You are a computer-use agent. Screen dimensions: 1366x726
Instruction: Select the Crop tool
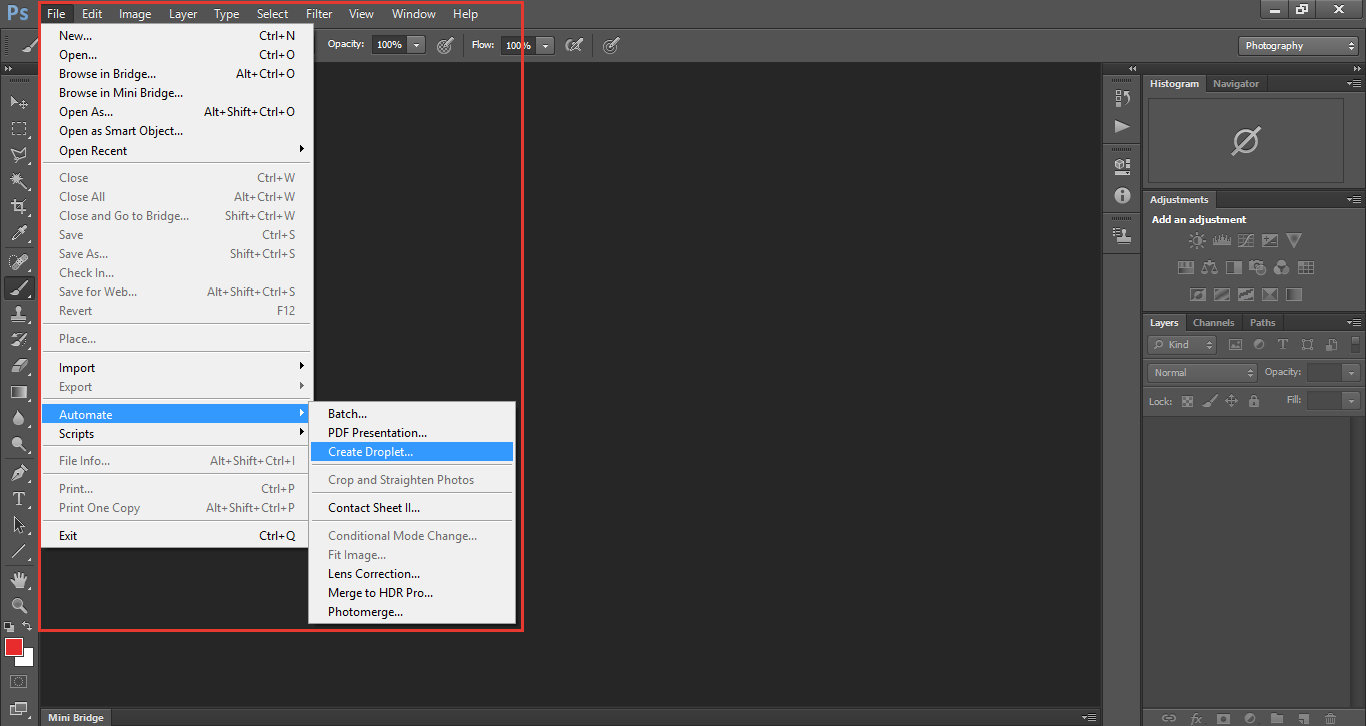pyautogui.click(x=19, y=207)
